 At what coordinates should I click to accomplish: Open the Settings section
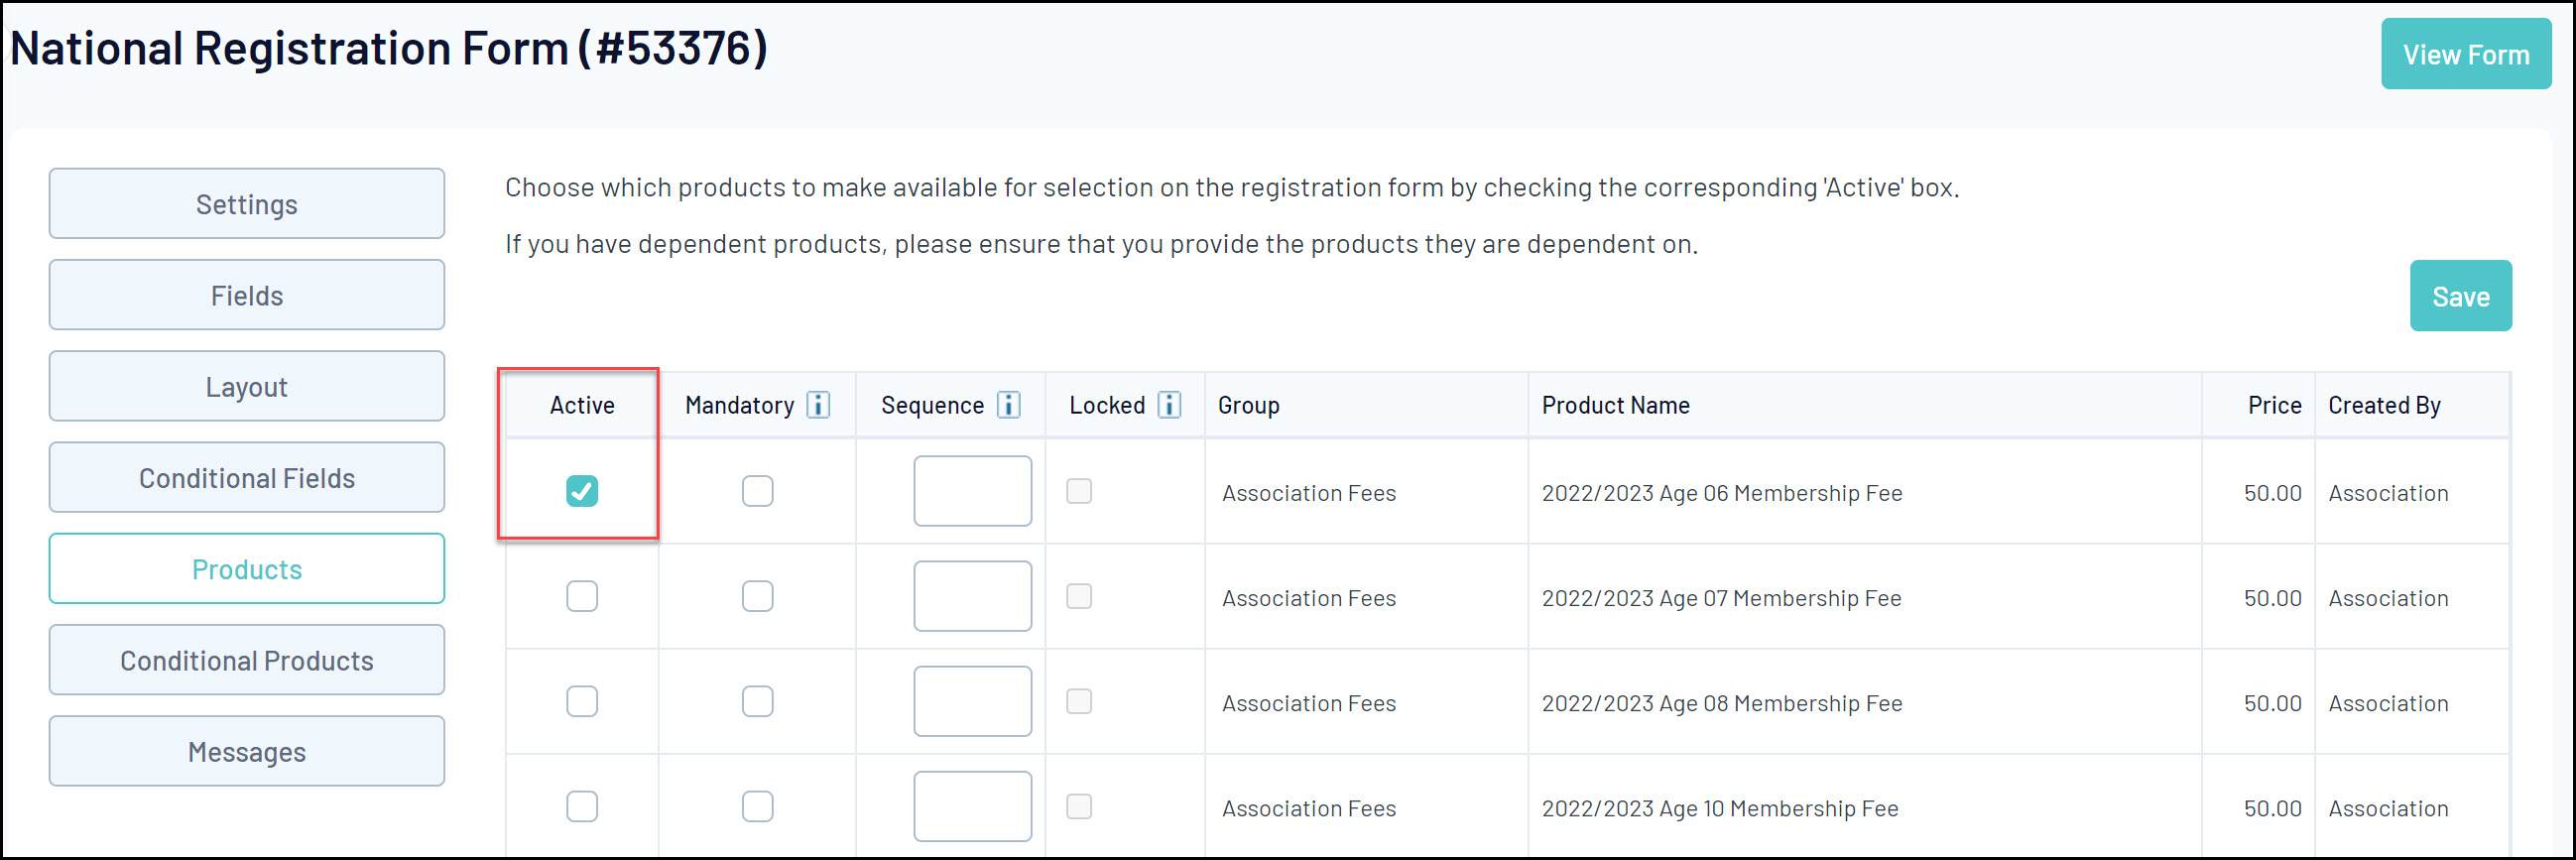[247, 204]
